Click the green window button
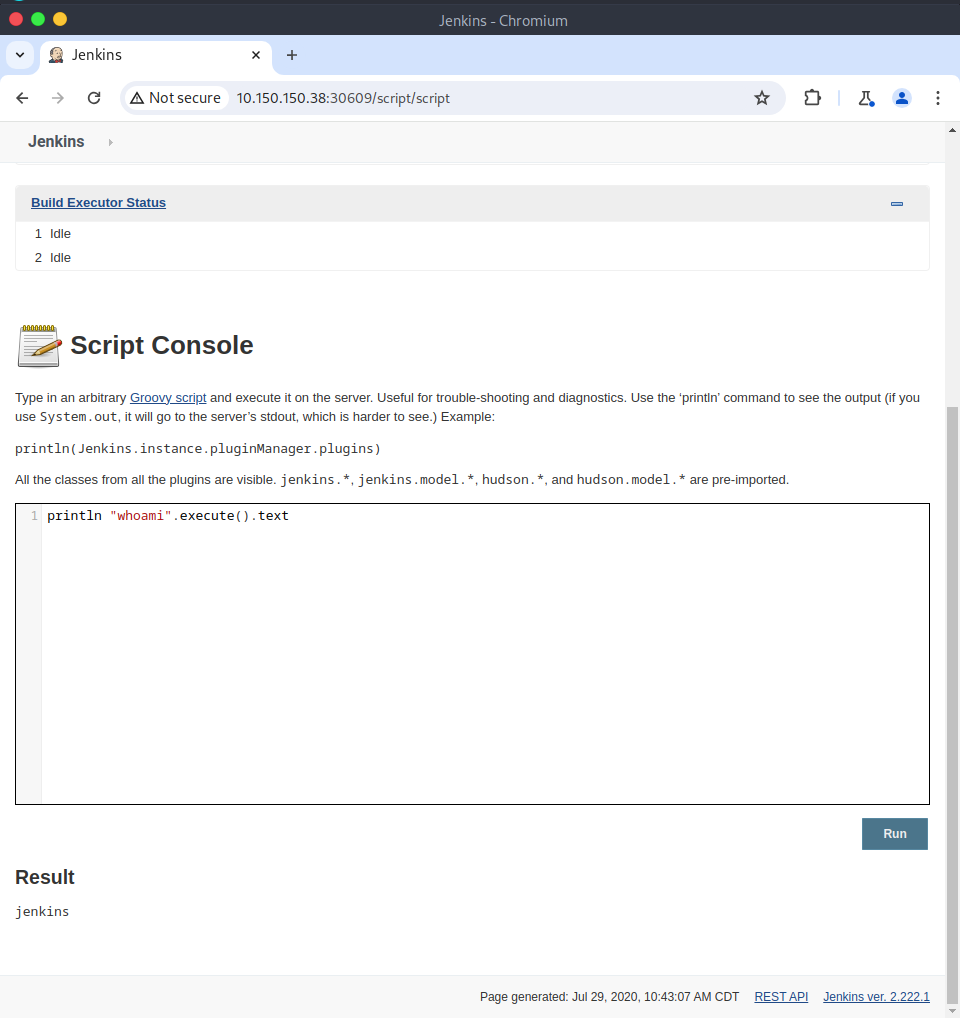960x1018 pixels. click(x=38, y=19)
